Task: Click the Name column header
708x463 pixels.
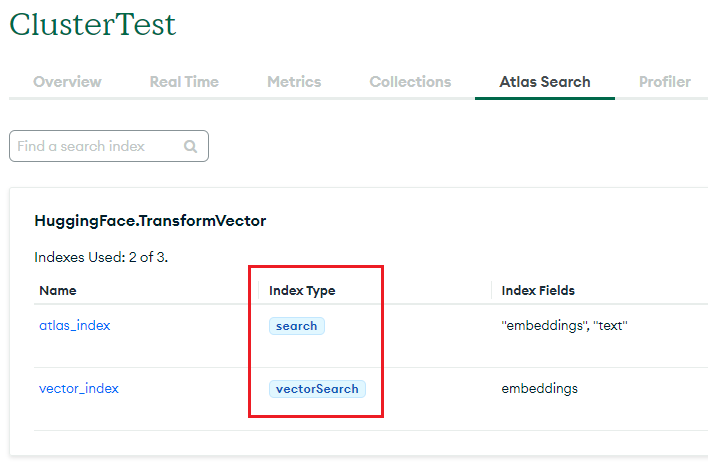Action: coord(58,290)
